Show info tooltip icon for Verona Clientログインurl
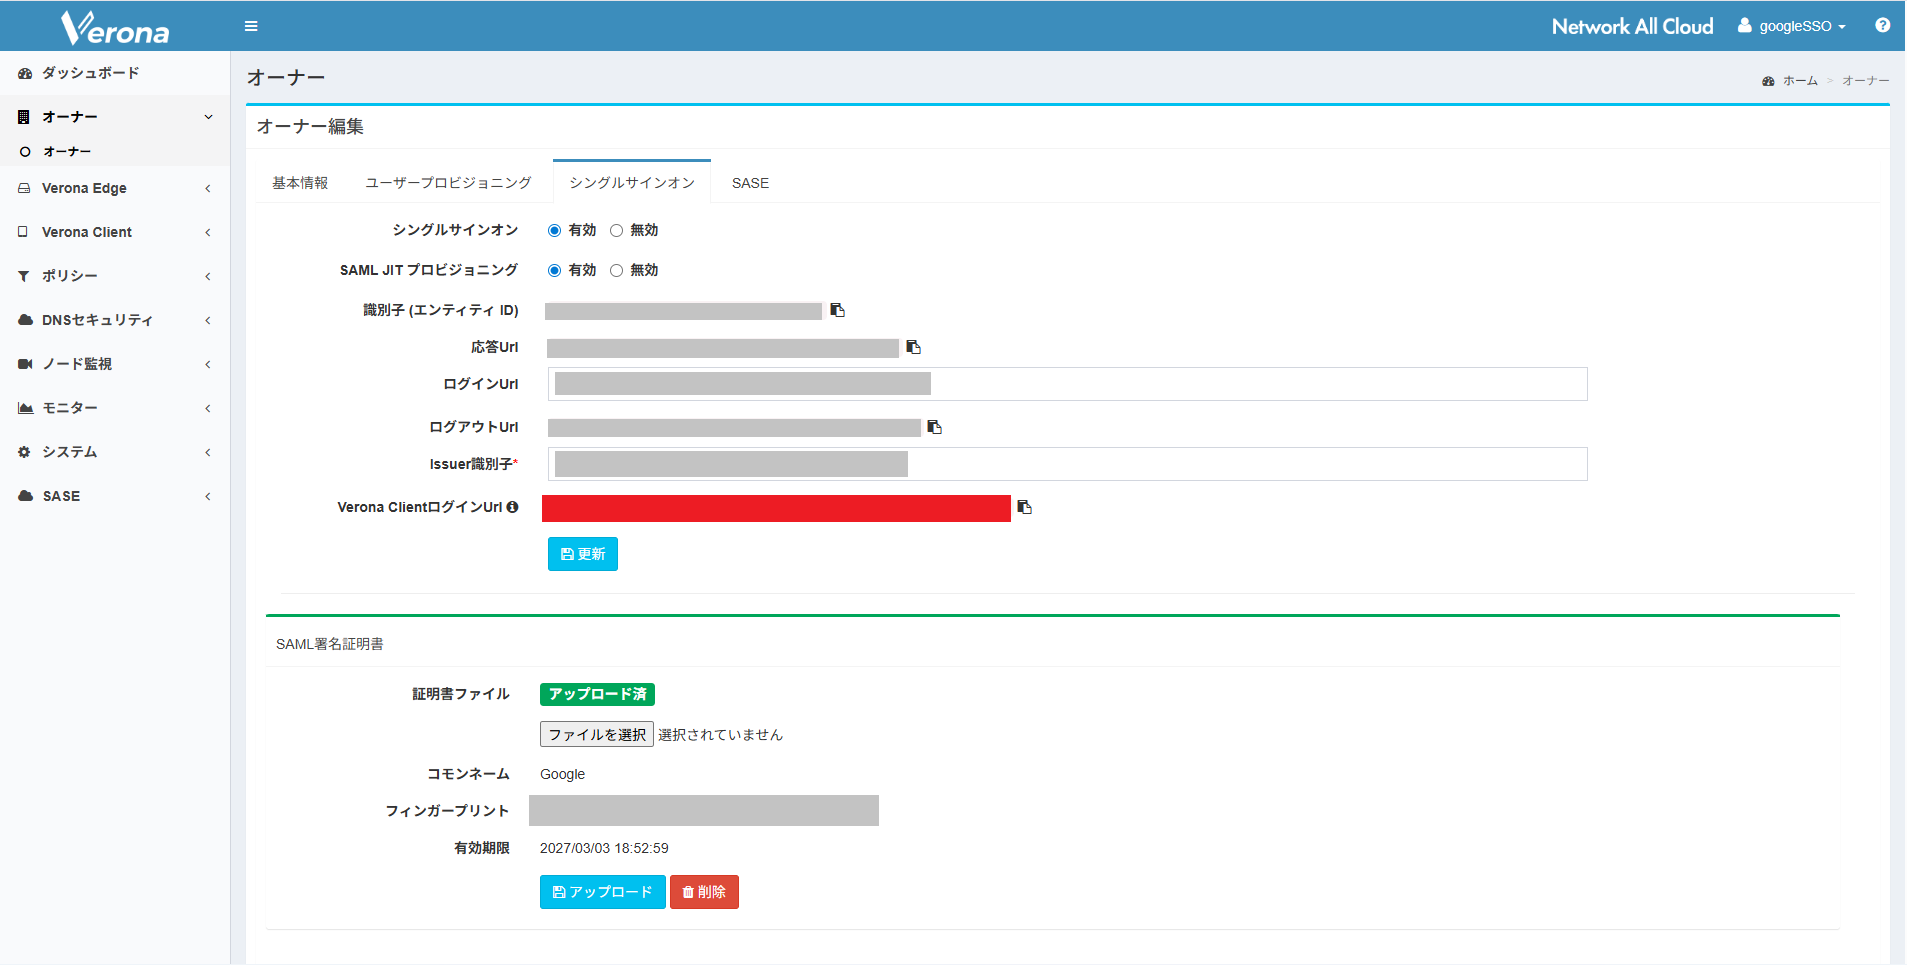 (512, 507)
